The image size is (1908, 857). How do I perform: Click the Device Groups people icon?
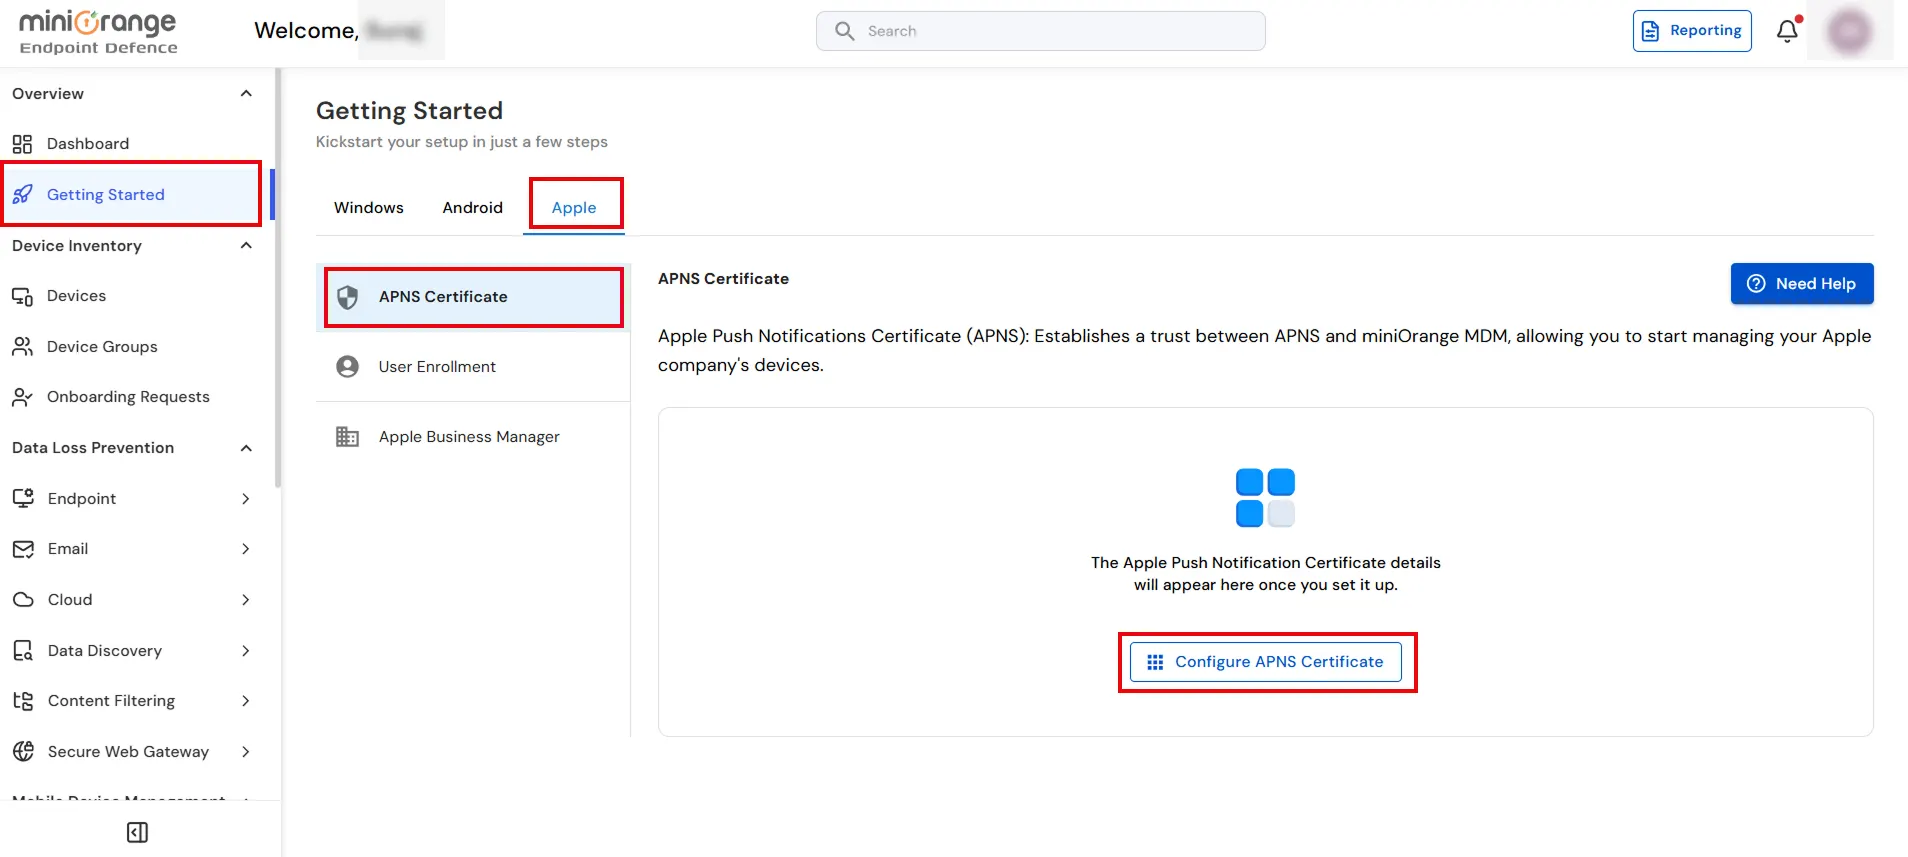[x=22, y=347]
